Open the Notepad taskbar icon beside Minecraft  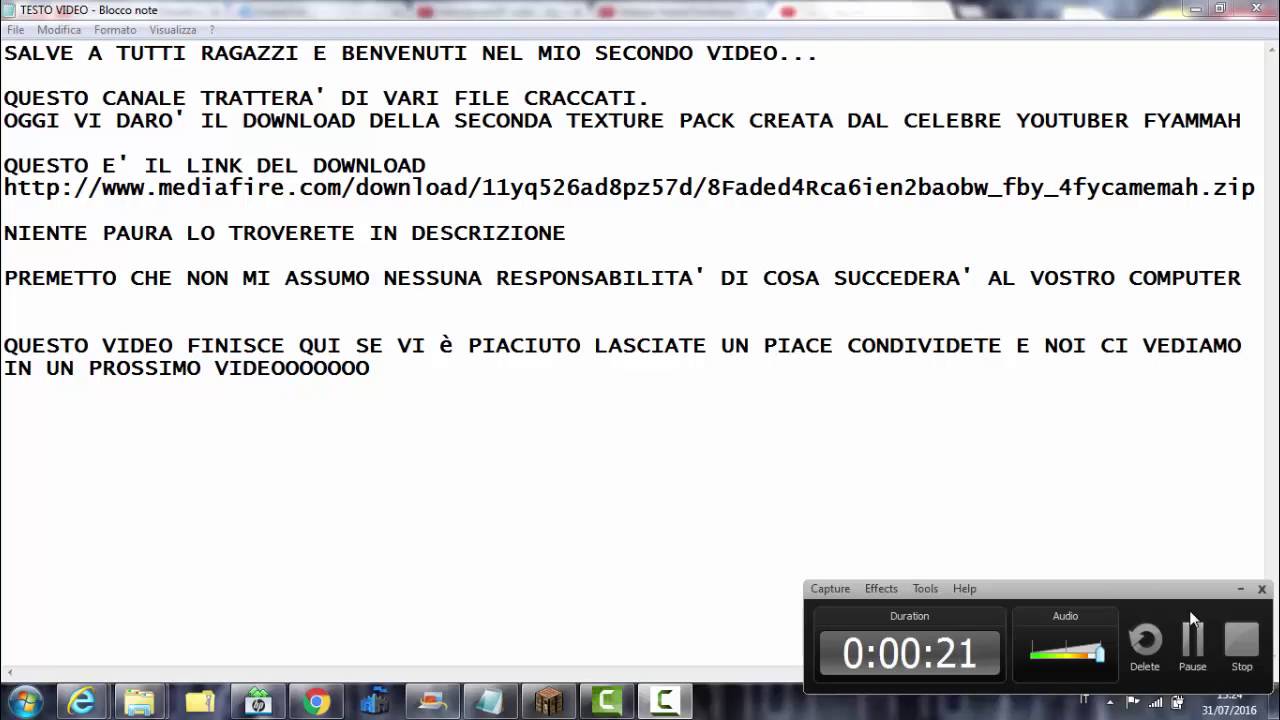[490, 702]
